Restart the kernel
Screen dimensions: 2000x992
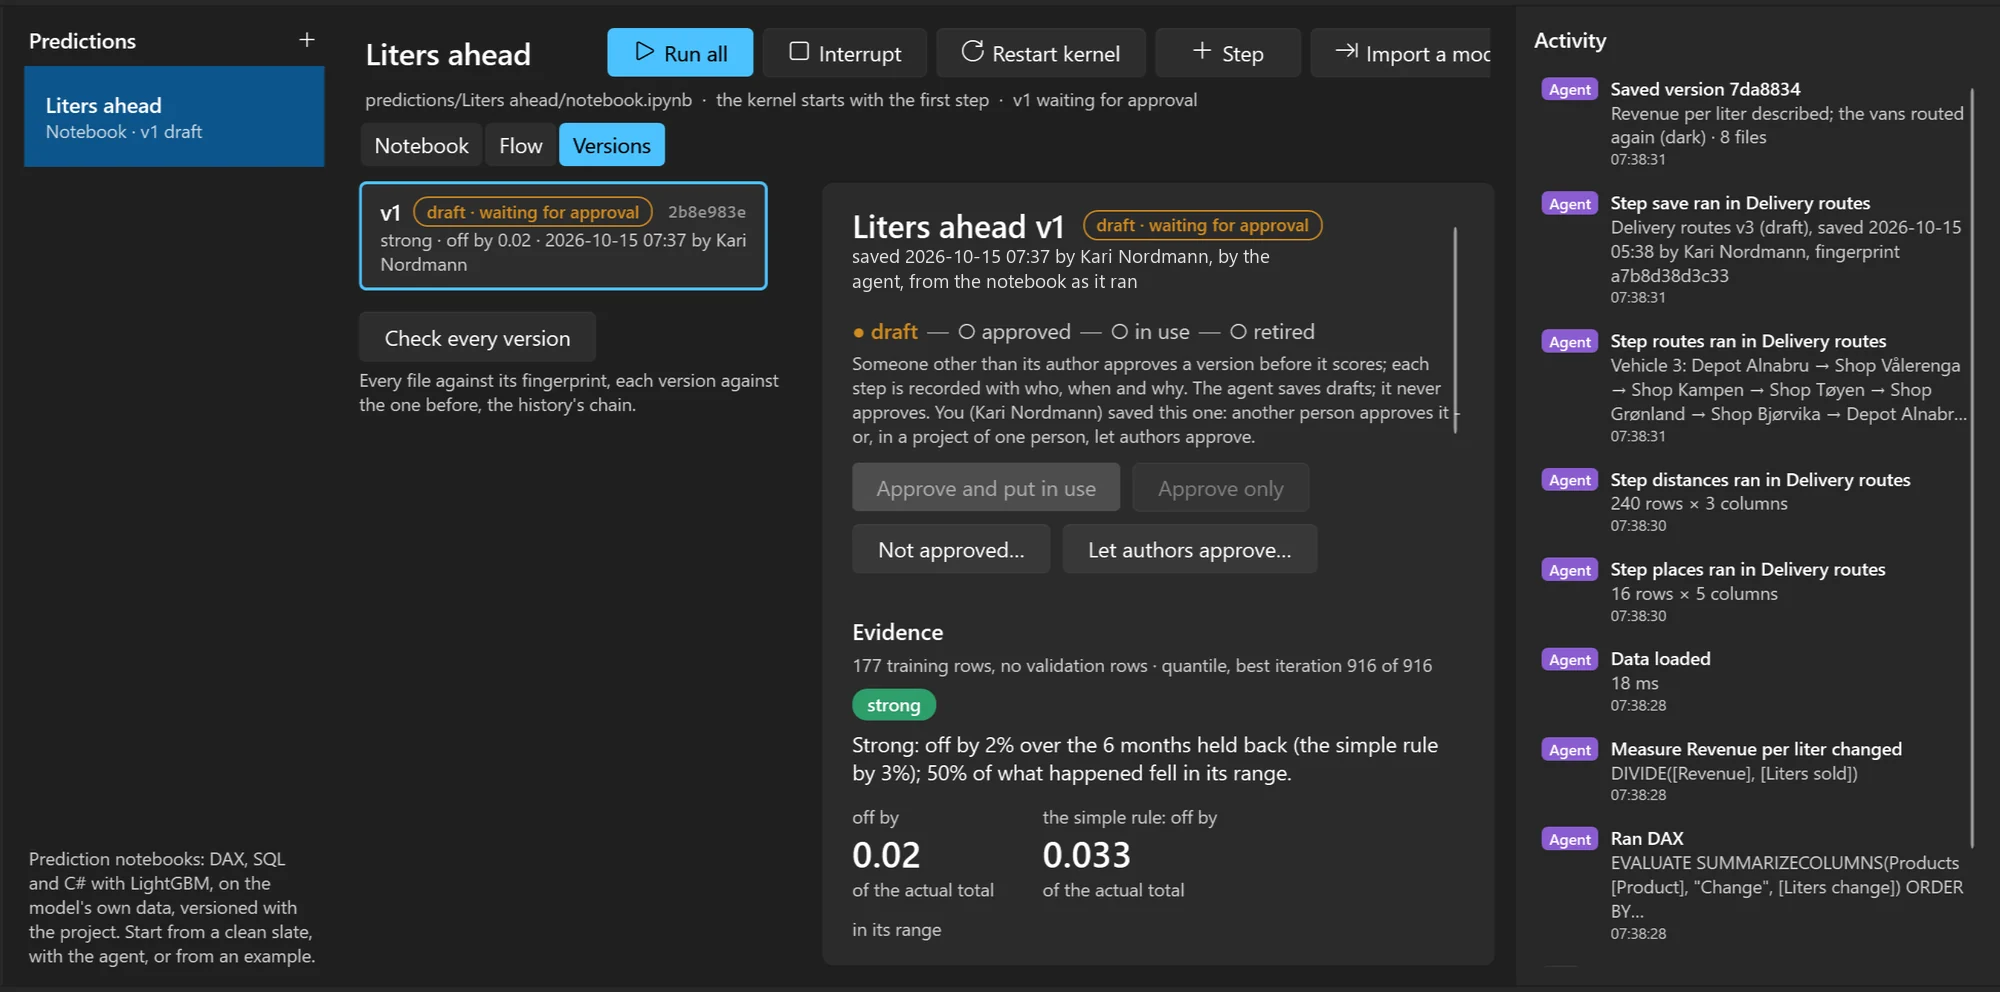tap(1041, 53)
